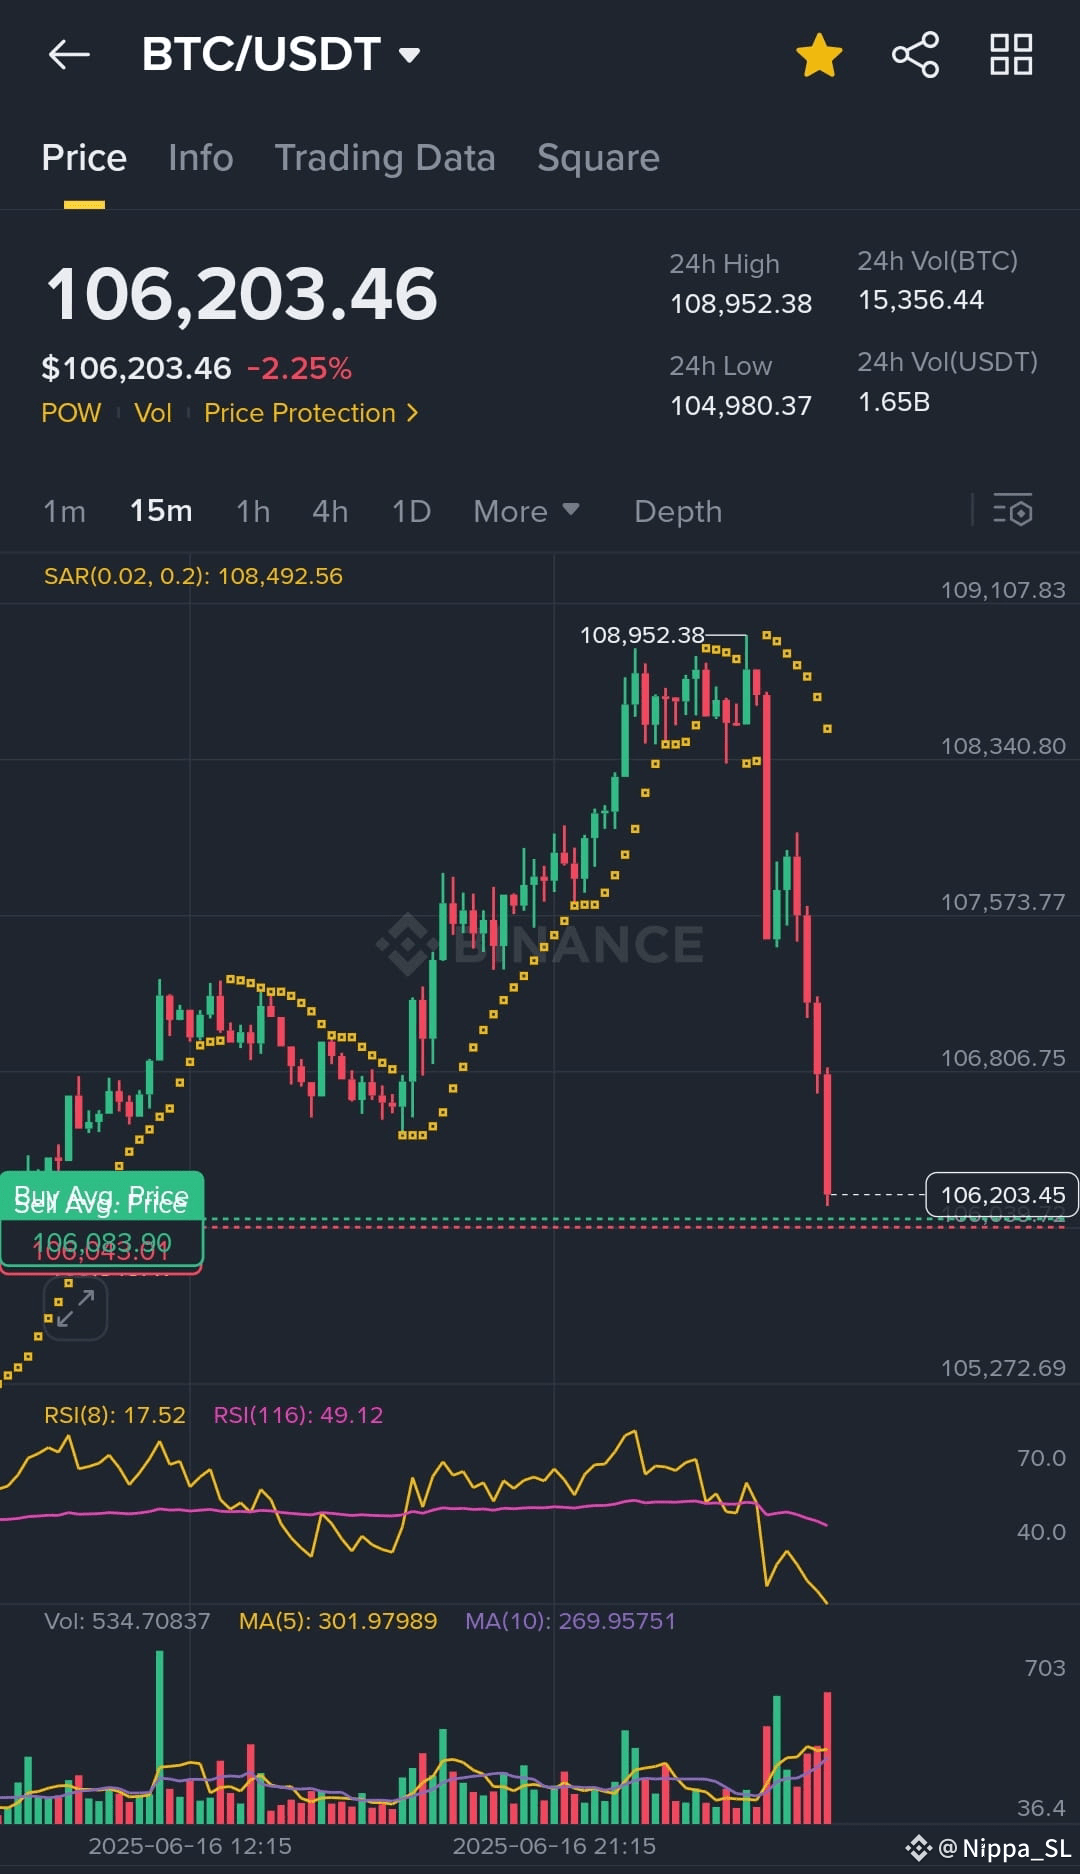Tap the POW tag link
Image resolution: width=1080 pixels, height=1874 pixels.
(71, 413)
